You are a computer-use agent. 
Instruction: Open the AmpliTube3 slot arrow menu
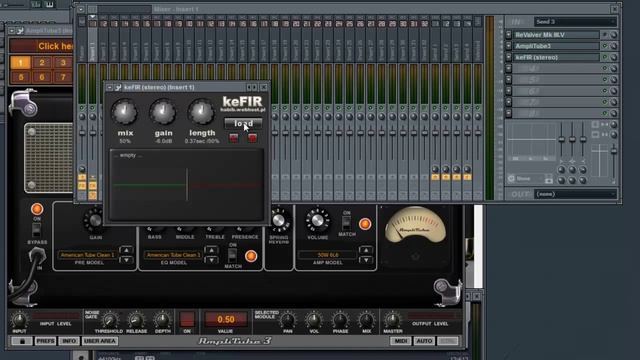click(x=509, y=46)
